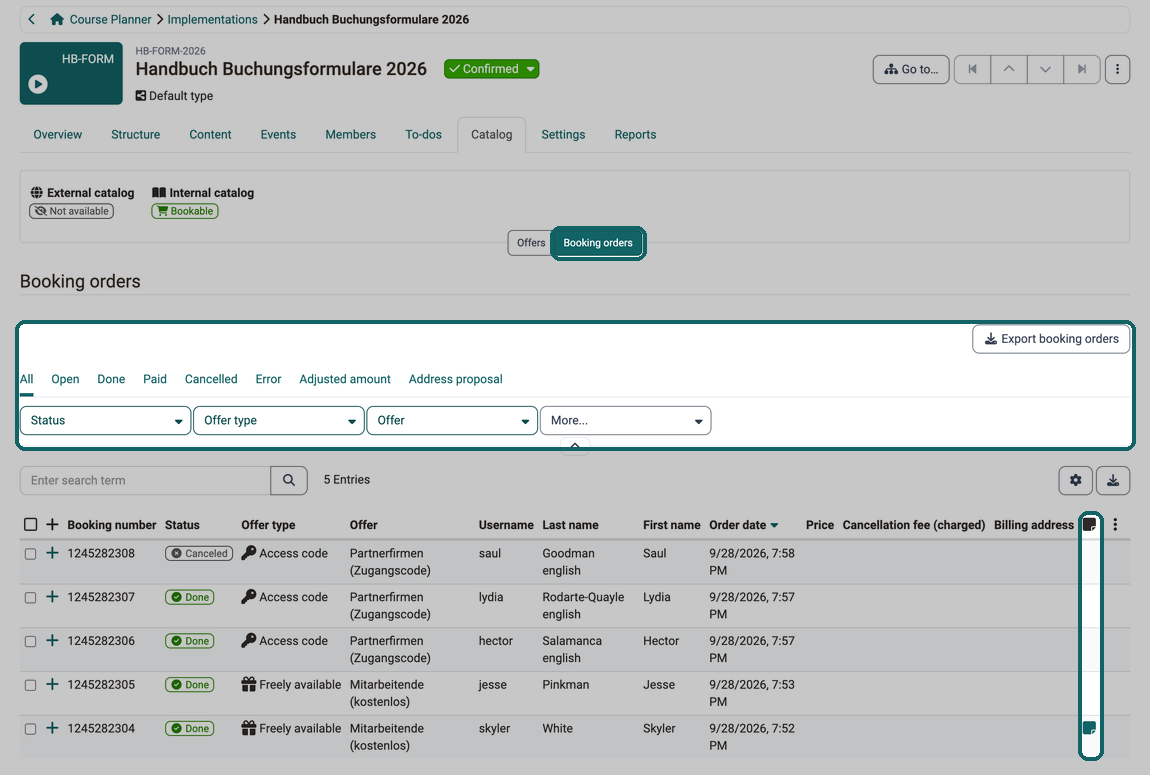Click the search magnifier button
This screenshot has height=775, width=1150.
pyautogui.click(x=289, y=480)
